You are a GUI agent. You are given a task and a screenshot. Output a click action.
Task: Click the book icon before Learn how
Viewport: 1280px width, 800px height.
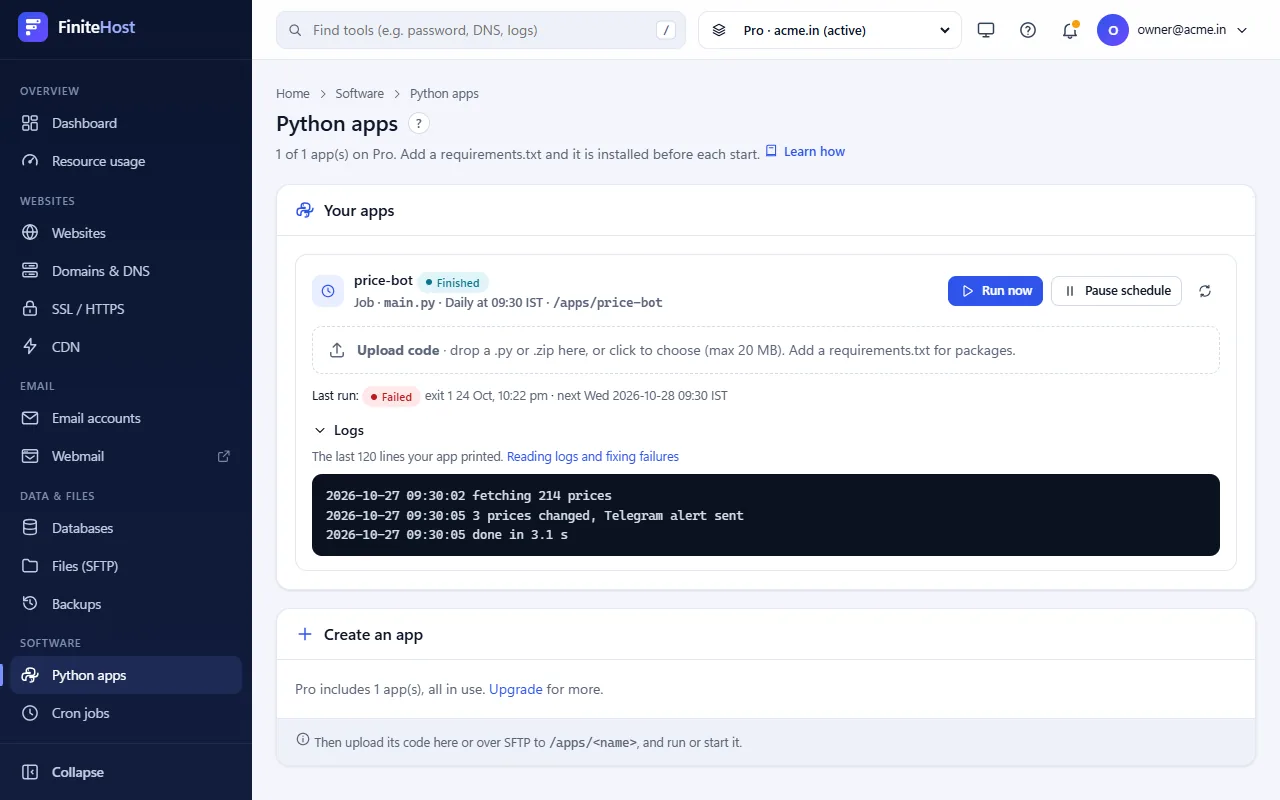pyautogui.click(x=771, y=151)
